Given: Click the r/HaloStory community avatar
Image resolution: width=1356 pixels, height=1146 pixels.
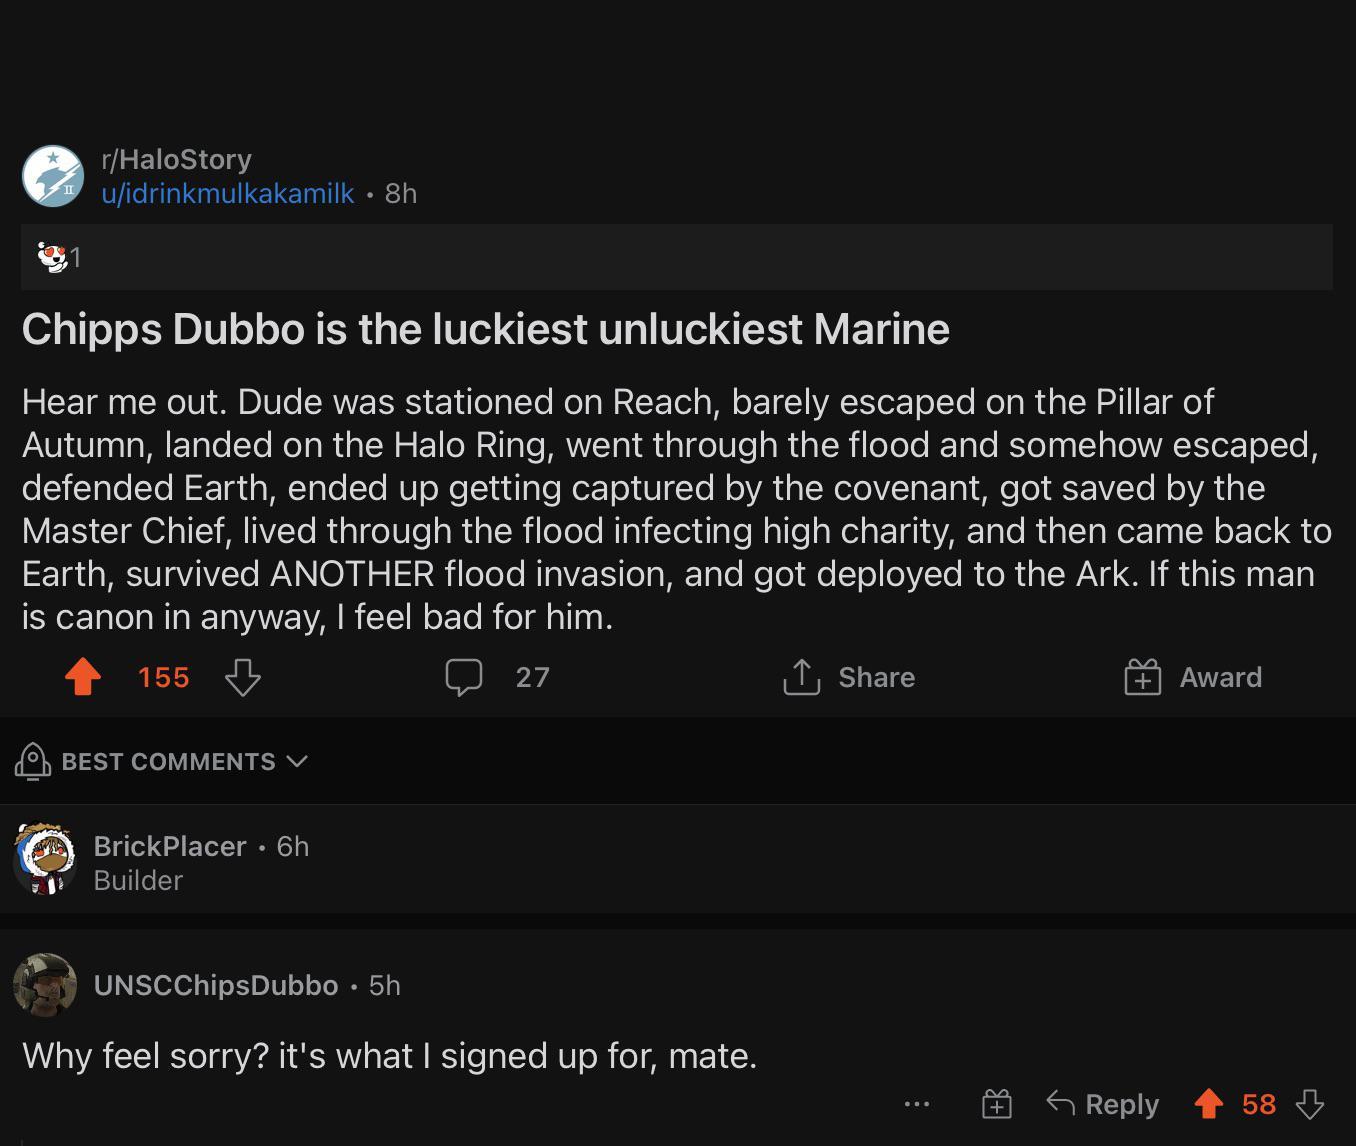Looking at the screenshot, I should [52, 176].
